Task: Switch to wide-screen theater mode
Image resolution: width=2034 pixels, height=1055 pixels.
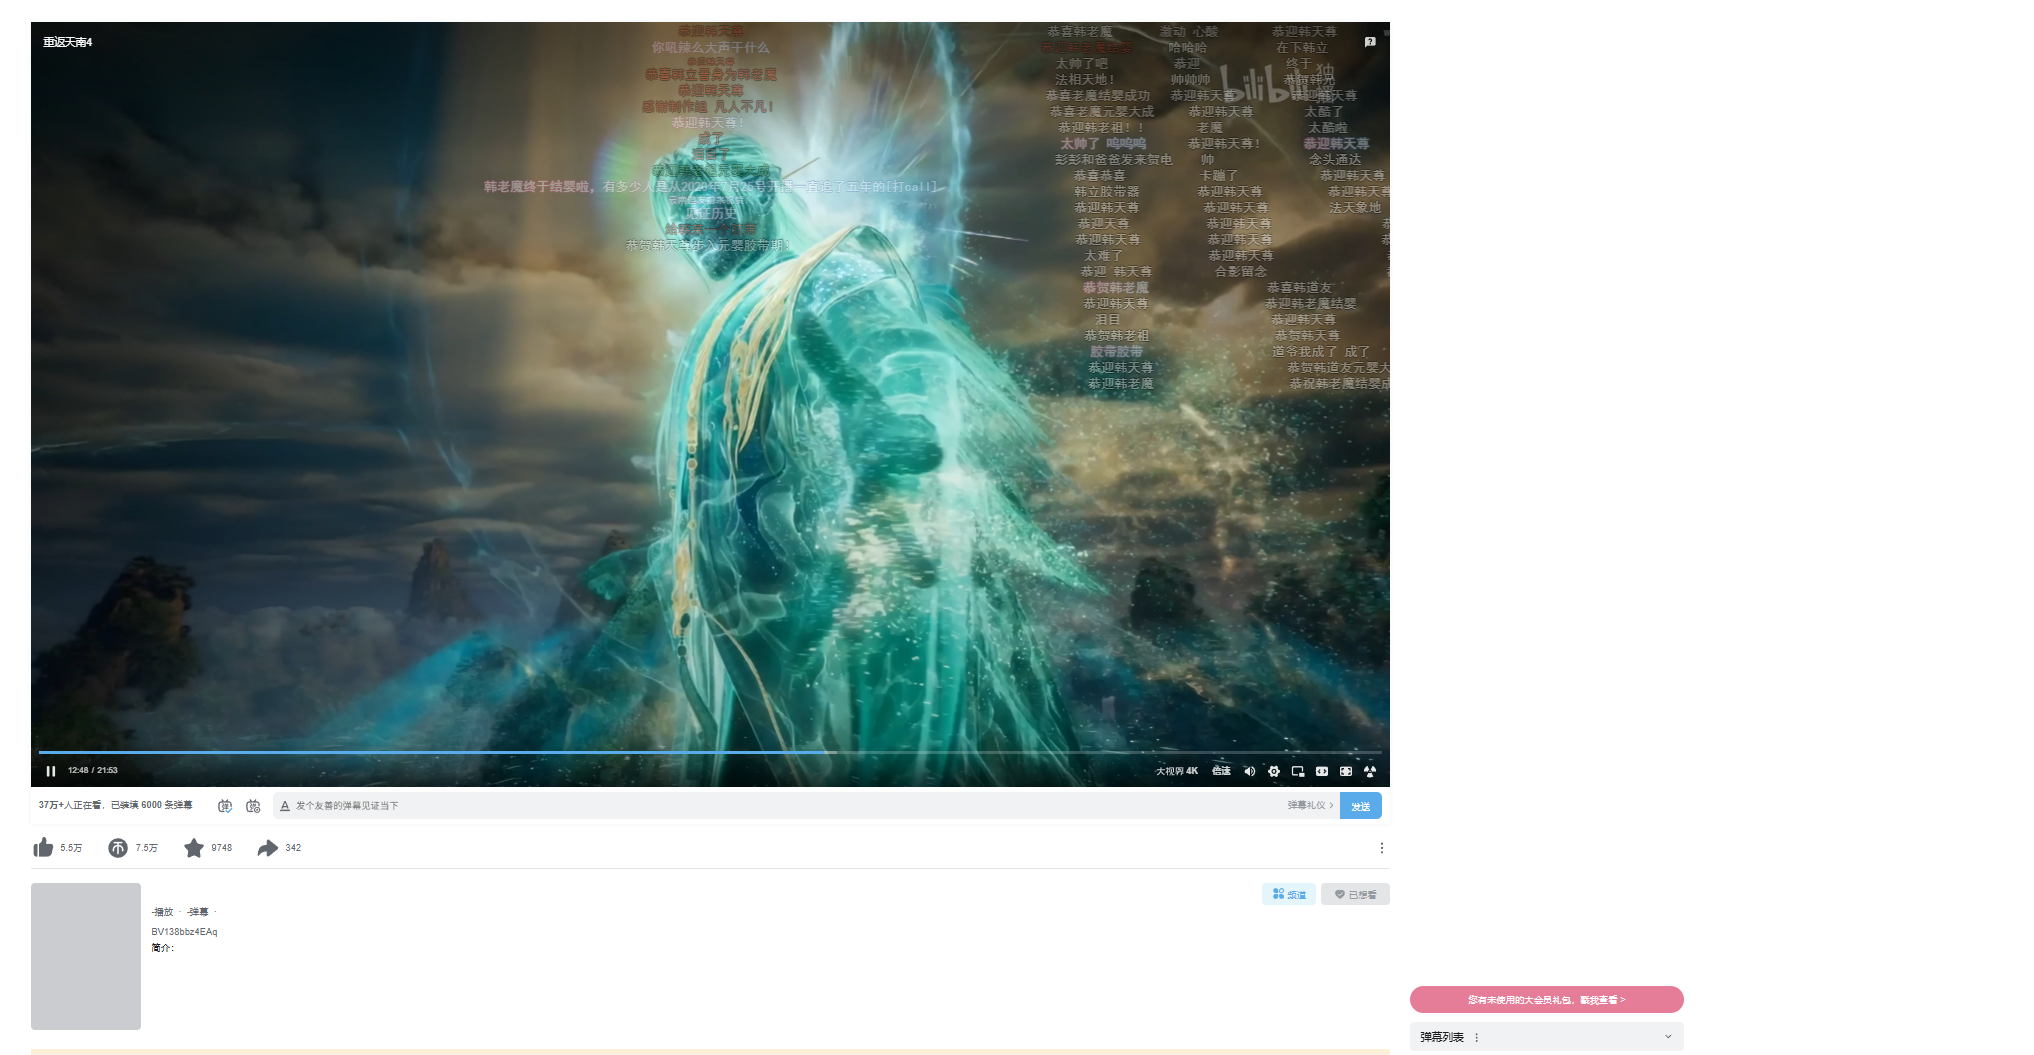Action: 1322,771
